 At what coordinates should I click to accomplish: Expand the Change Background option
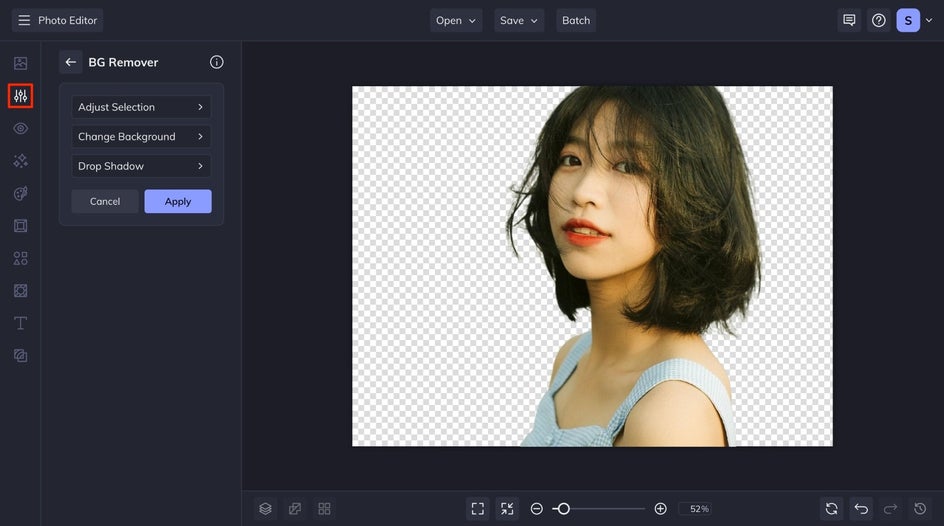tap(141, 137)
